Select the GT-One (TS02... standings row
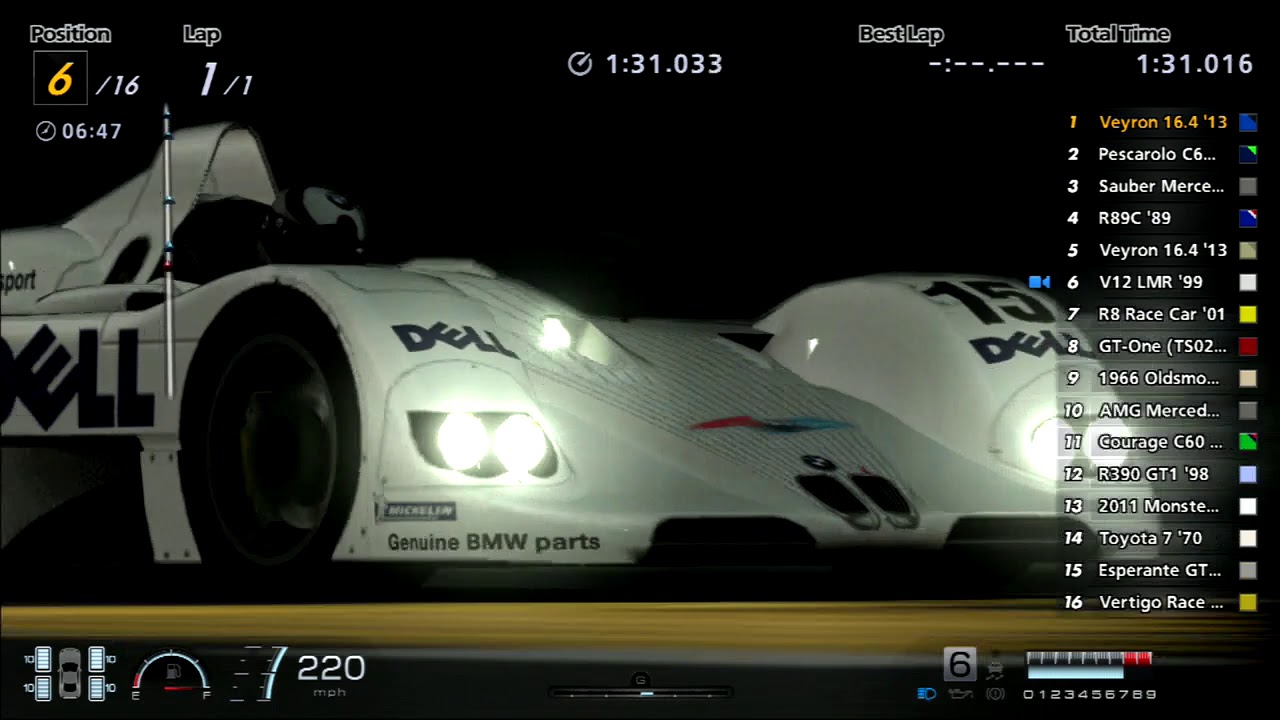The height and width of the screenshot is (720, 1280). tap(1160, 346)
